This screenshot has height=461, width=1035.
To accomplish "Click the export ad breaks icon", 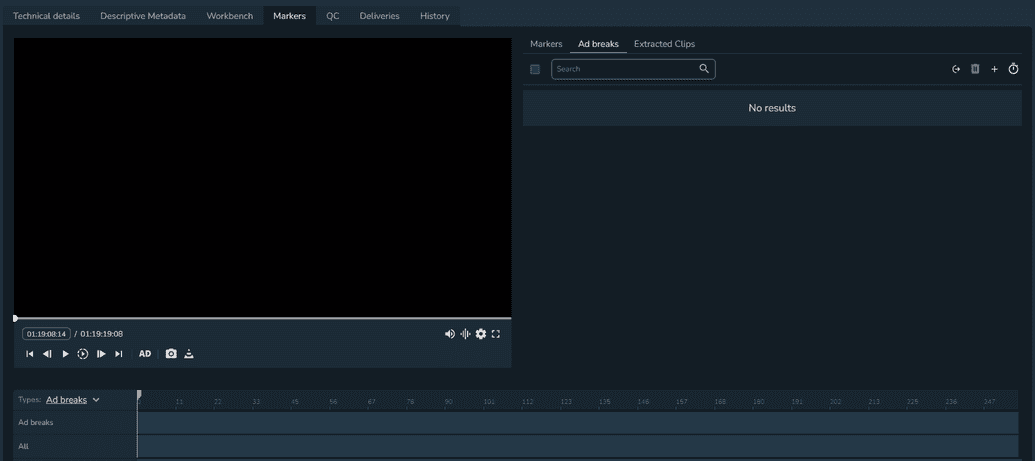I will pos(956,69).
